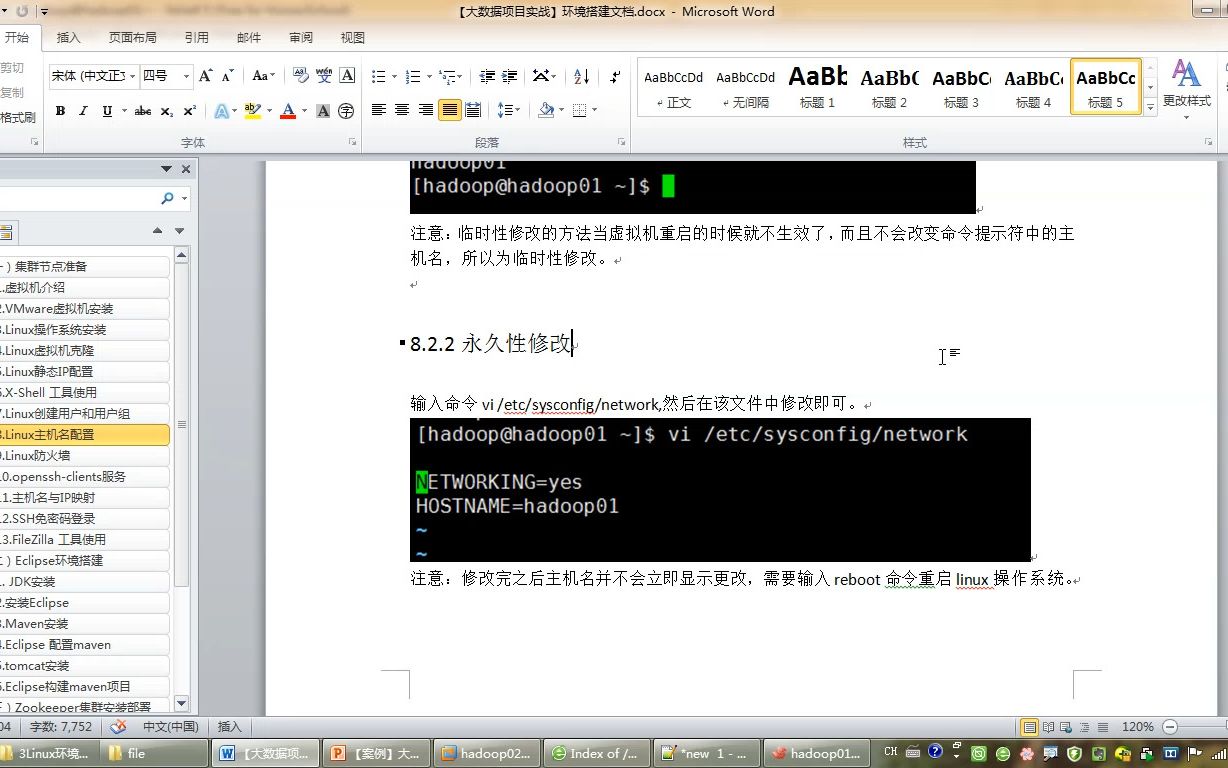Image resolution: width=1228 pixels, height=768 pixels.
Task: Sort text with the A-Z icon
Action: [582, 76]
